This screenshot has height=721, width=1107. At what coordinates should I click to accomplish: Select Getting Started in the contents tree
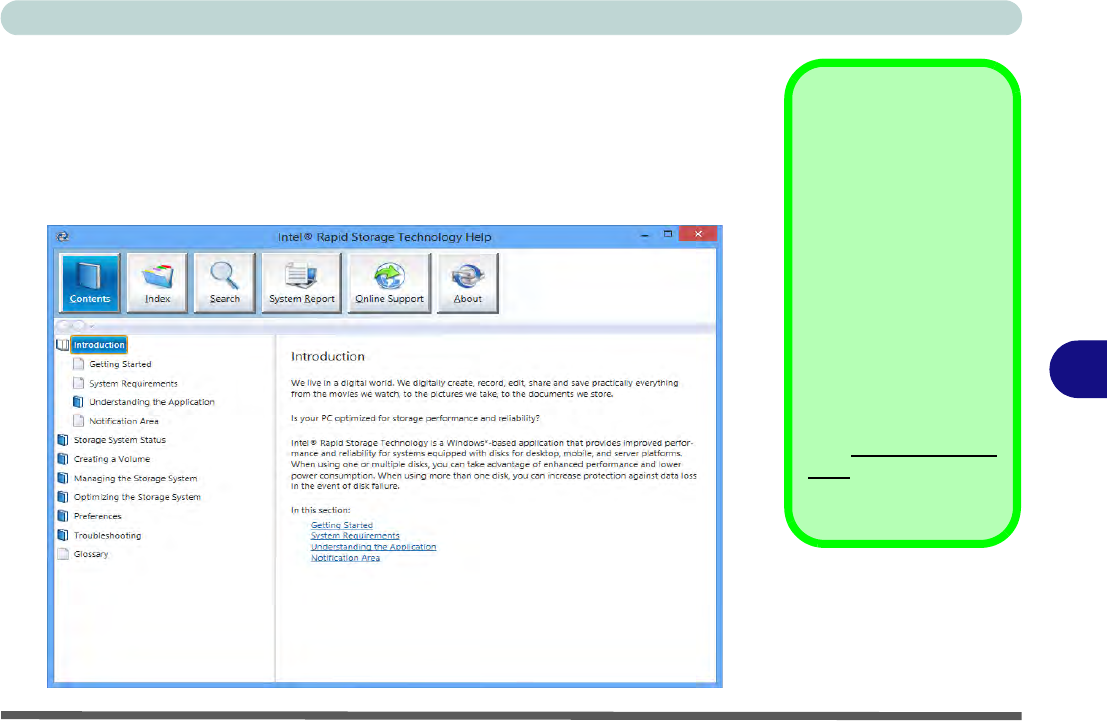click(x=120, y=364)
